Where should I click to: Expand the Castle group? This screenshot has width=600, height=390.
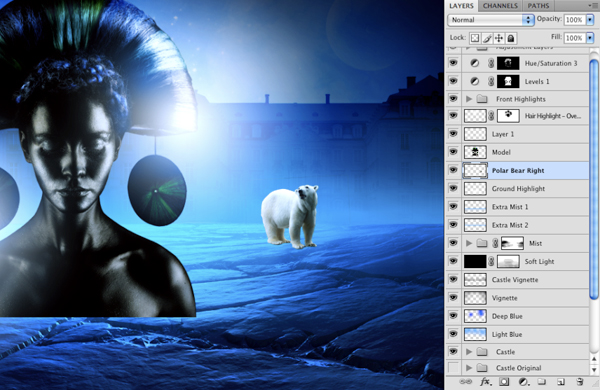click(x=469, y=352)
